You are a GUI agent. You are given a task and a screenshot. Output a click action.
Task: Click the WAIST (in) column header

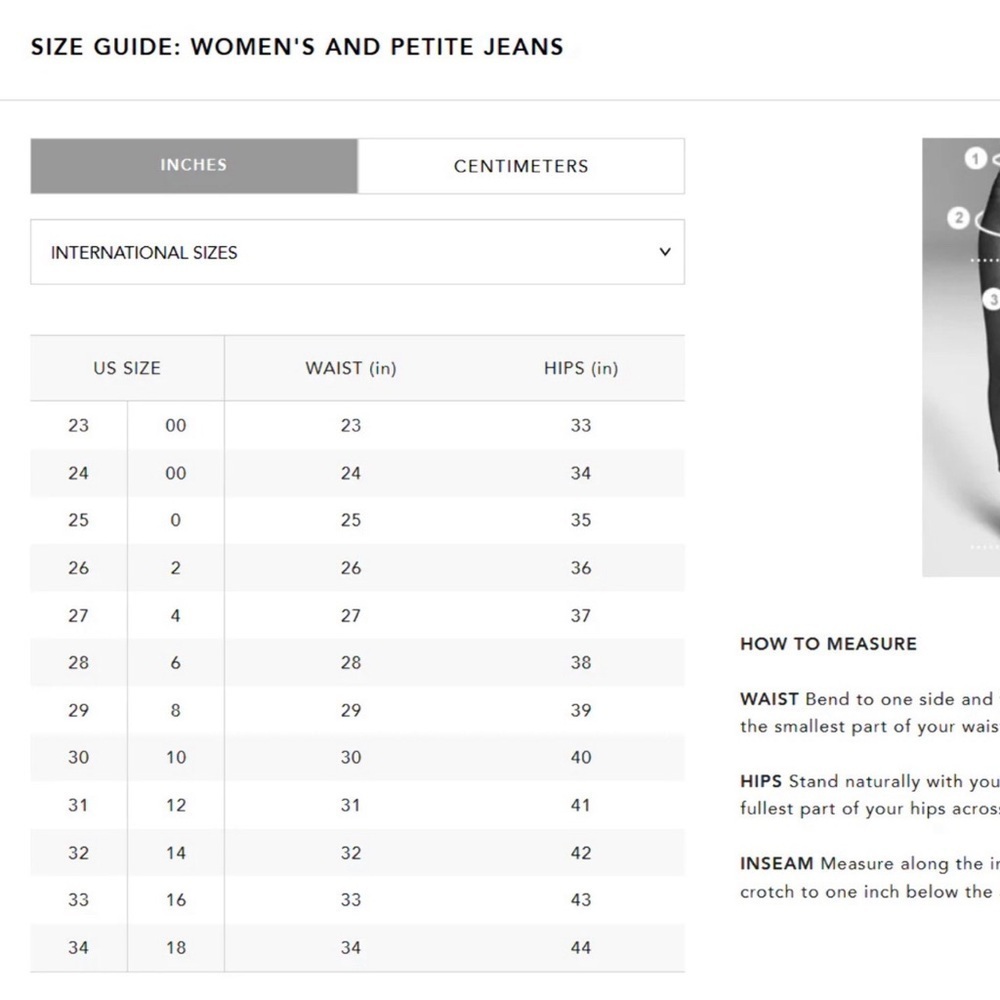351,368
